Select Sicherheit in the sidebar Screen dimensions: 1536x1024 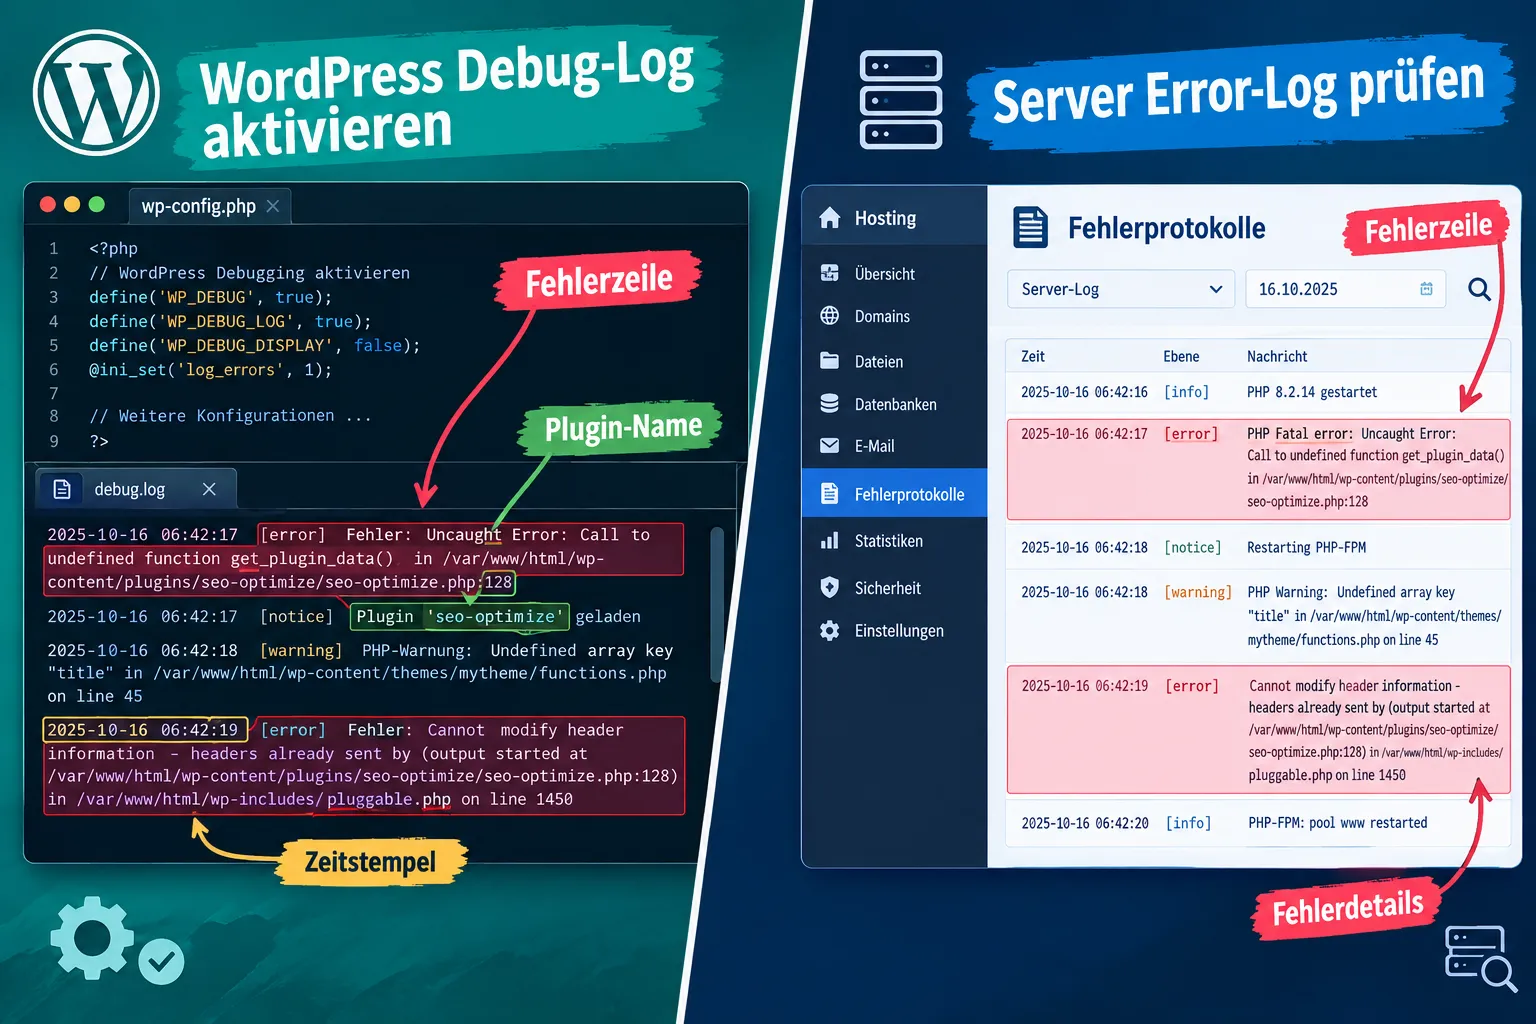[894, 587]
